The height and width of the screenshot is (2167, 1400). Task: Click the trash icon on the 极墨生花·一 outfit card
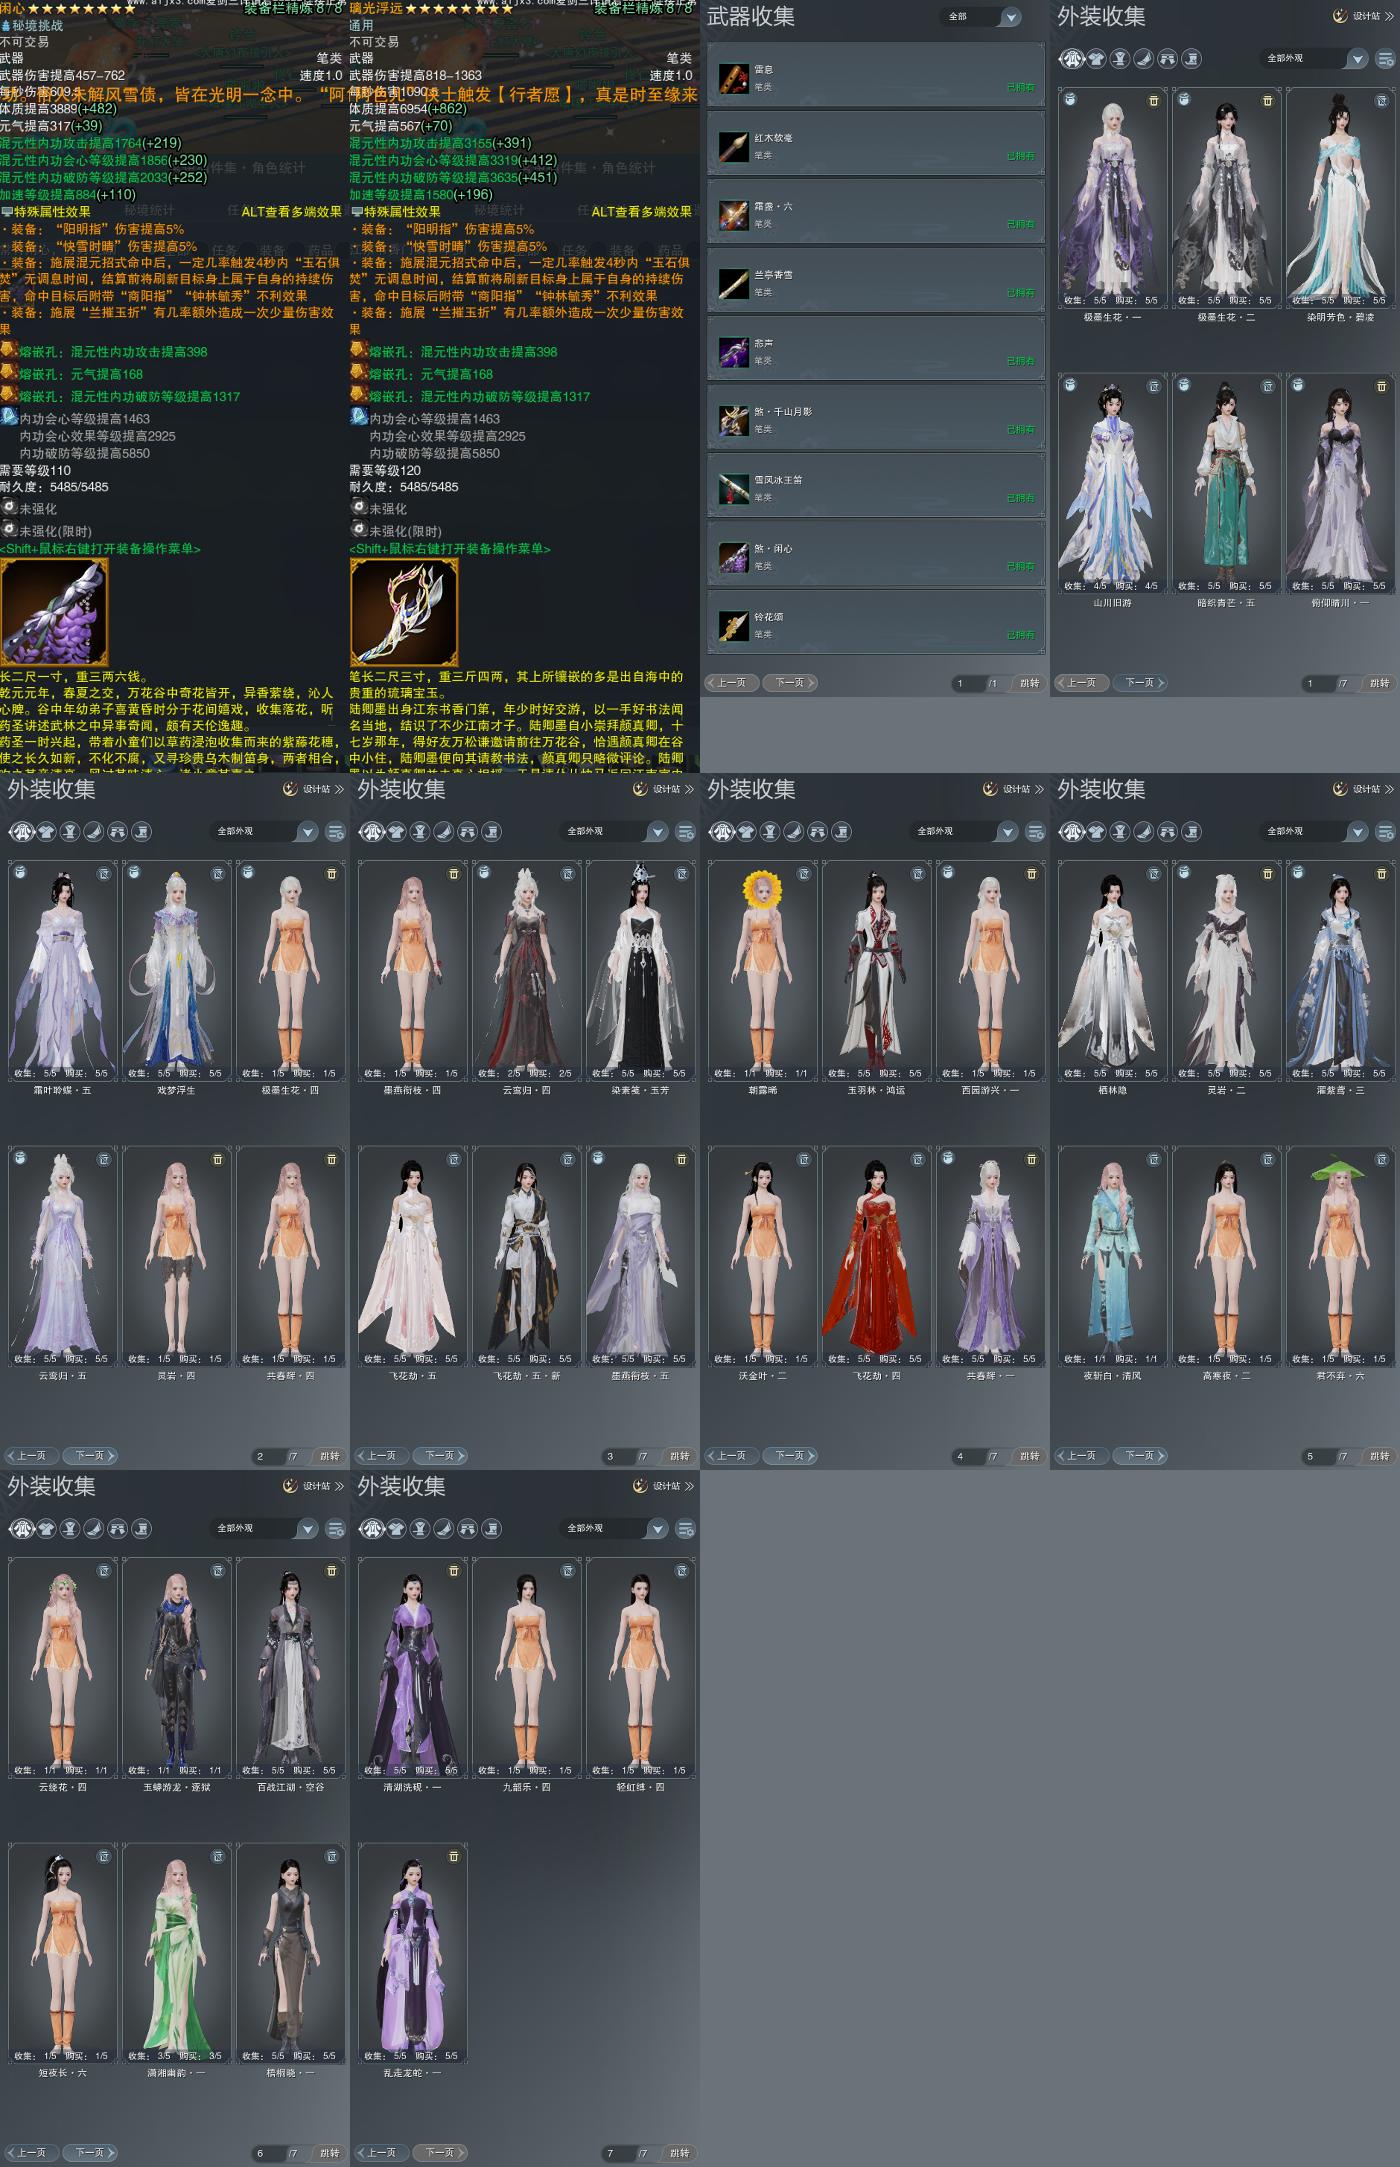coord(1154,101)
